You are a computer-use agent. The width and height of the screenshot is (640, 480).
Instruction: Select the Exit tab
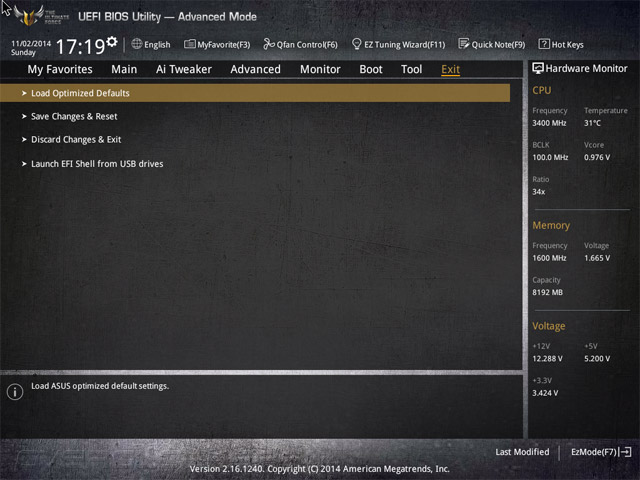click(451, 69)
